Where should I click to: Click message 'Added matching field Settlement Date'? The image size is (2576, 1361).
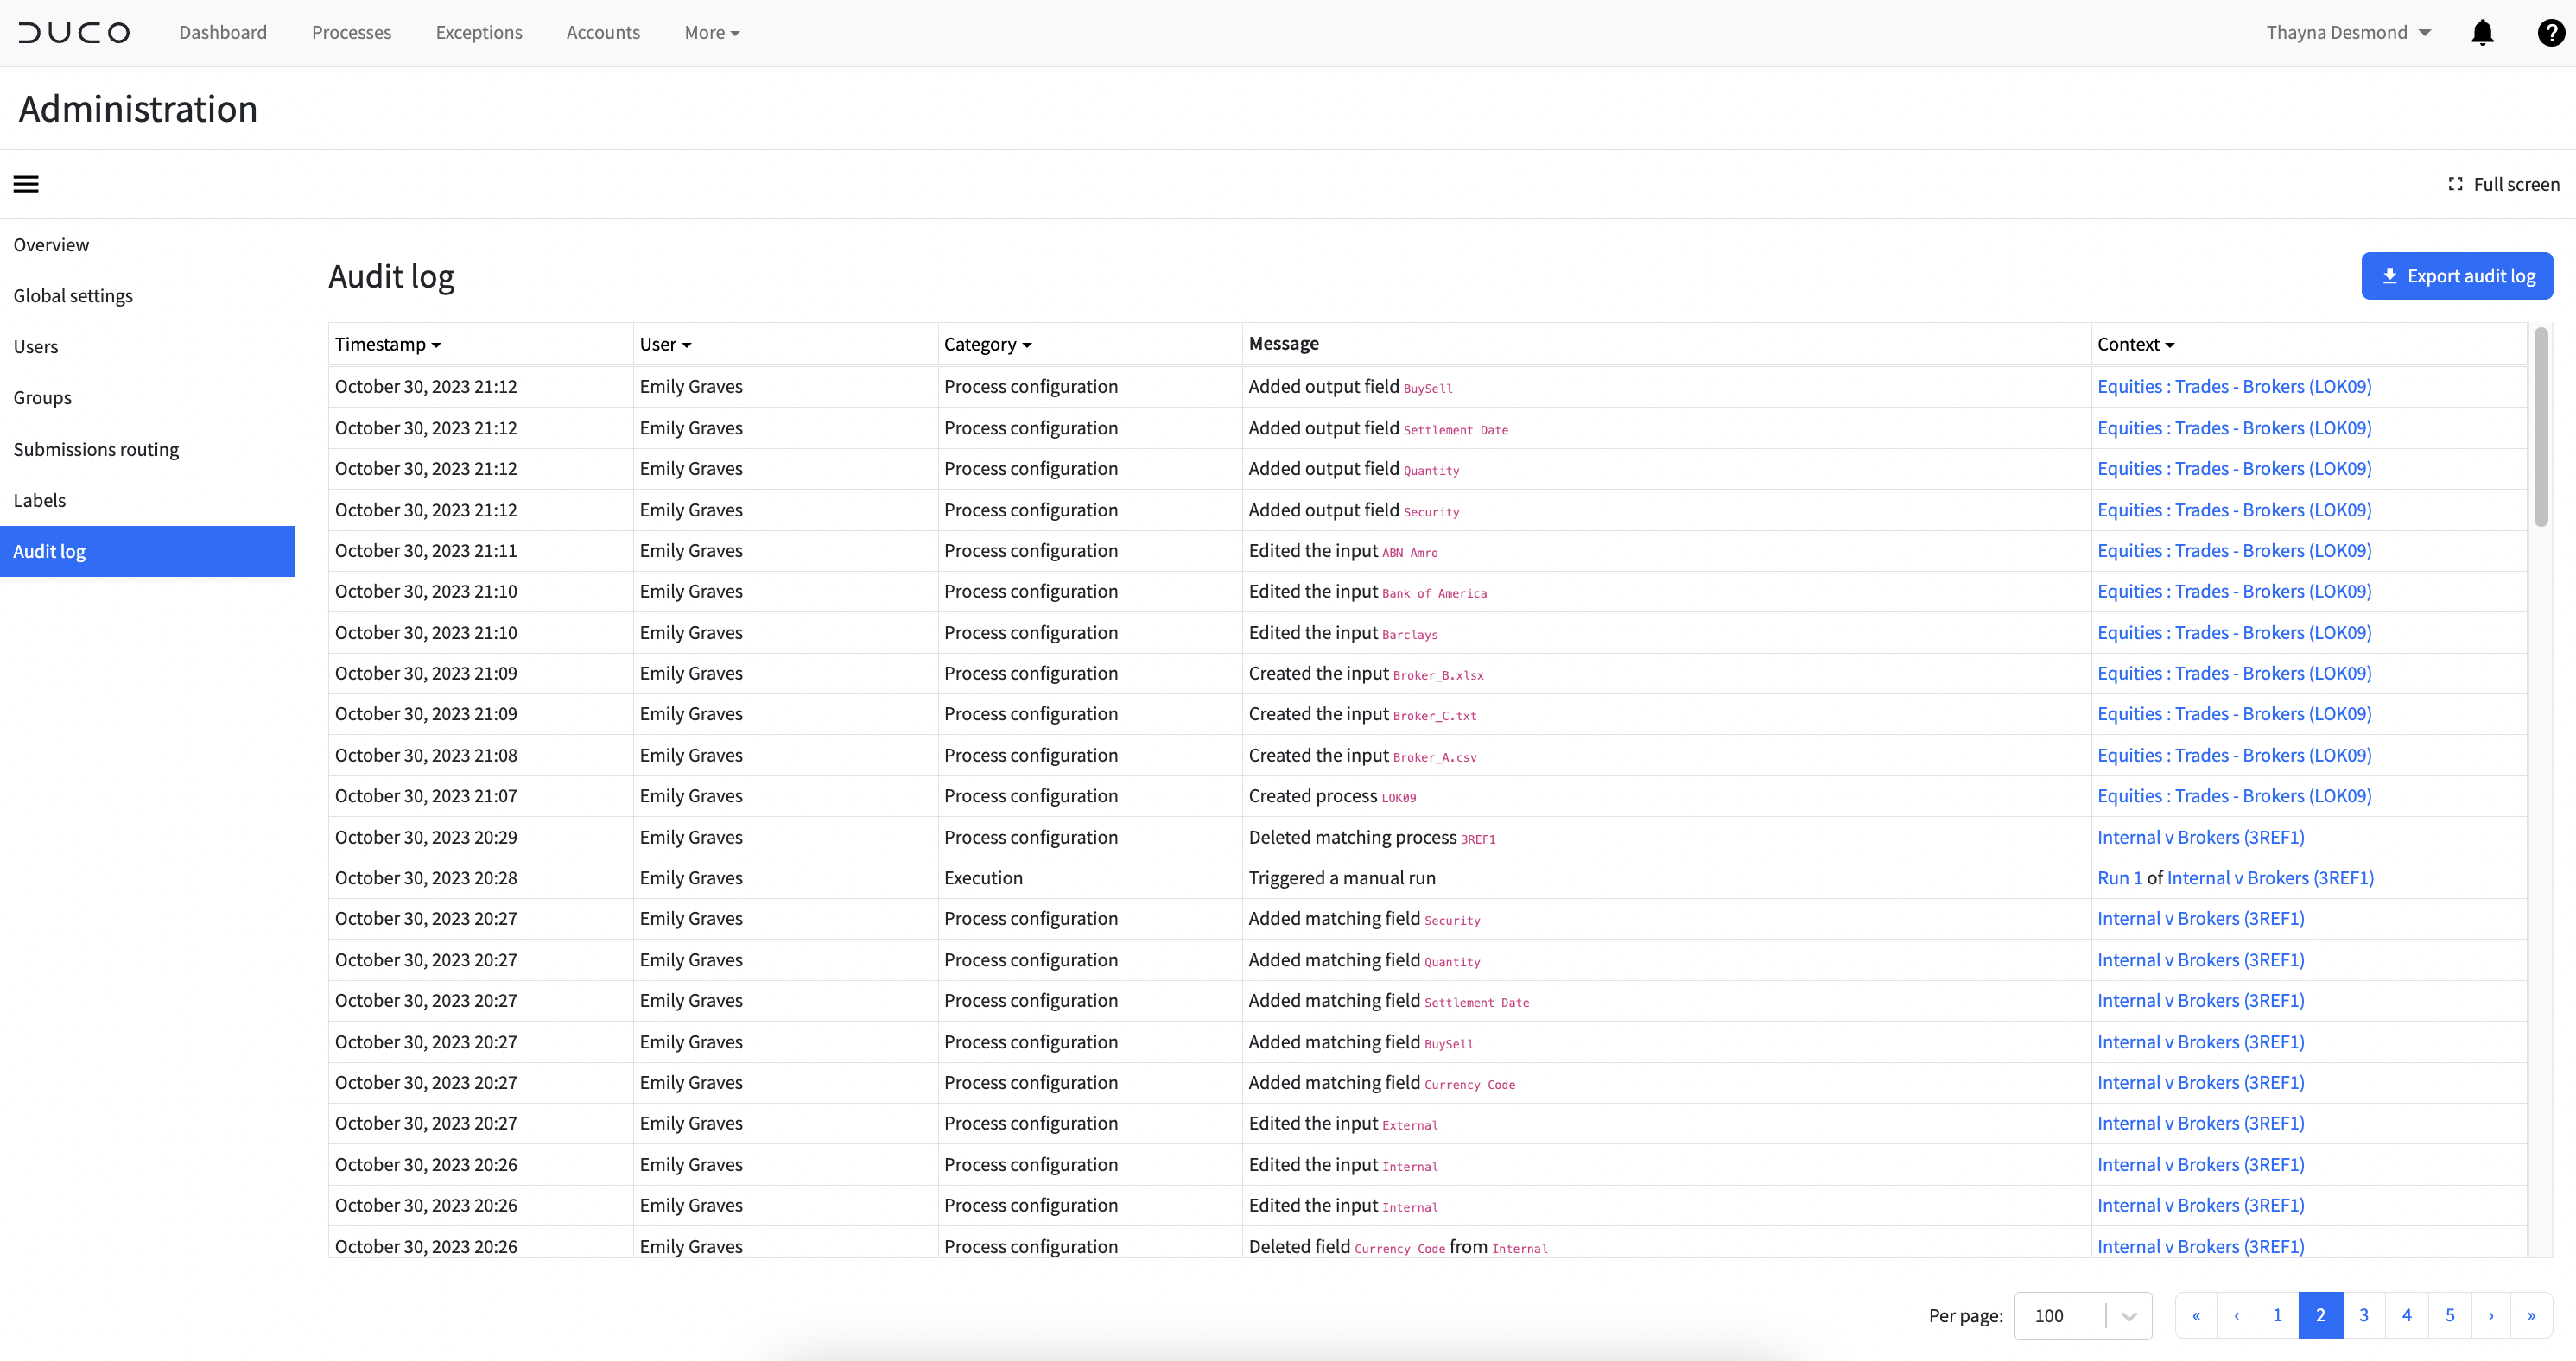pyautogui.click(x=1389, y=1001)
